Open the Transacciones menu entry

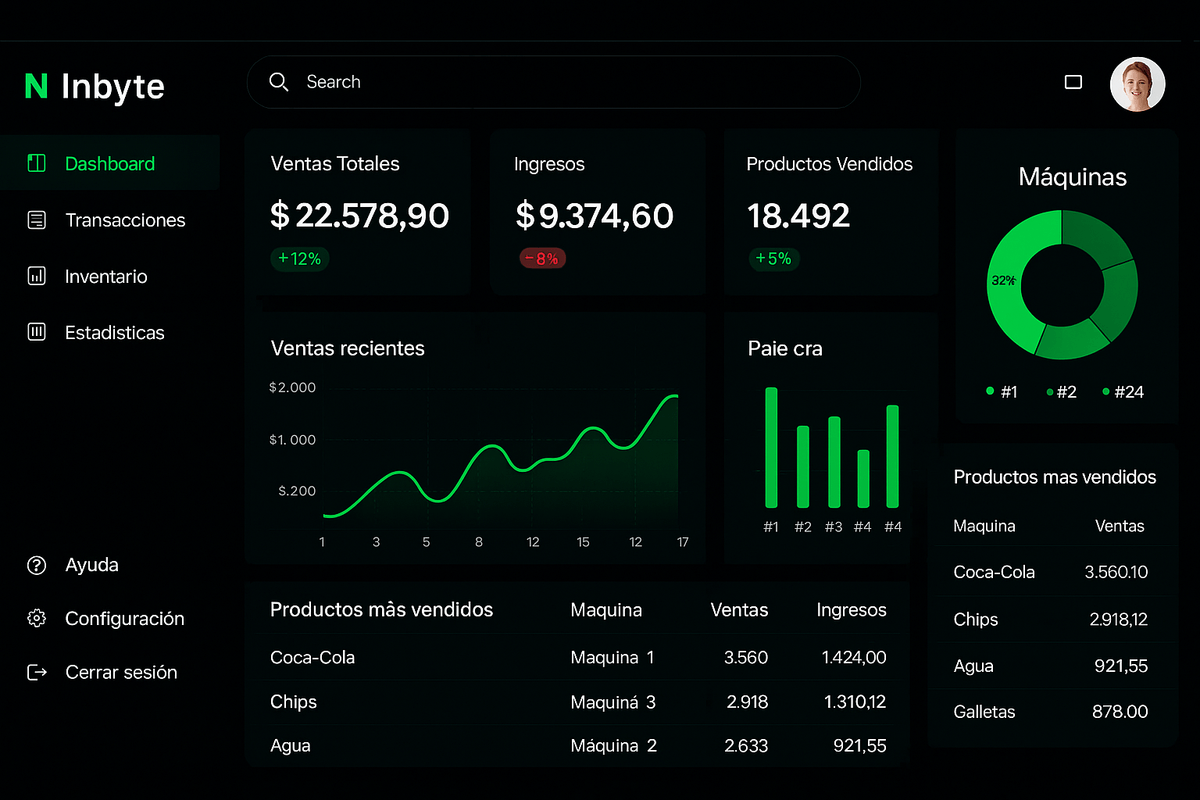(x=124, y=220)
